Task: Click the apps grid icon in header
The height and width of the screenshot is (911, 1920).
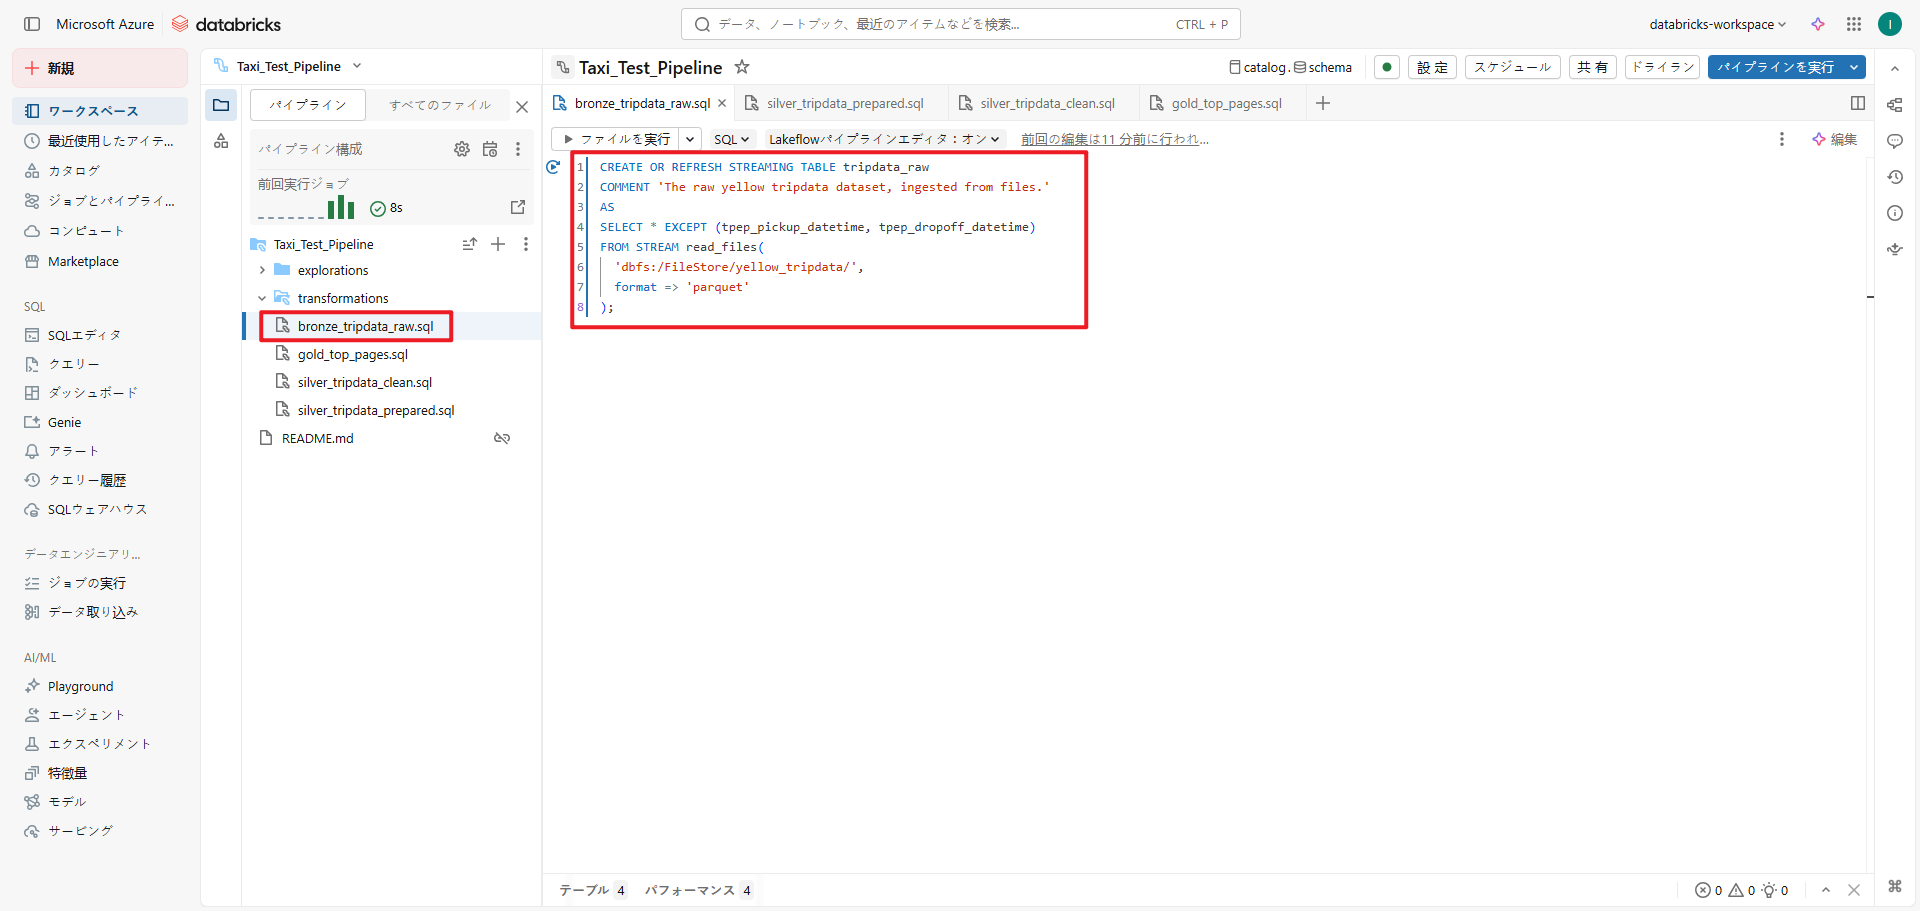Action: point(1854,24)
